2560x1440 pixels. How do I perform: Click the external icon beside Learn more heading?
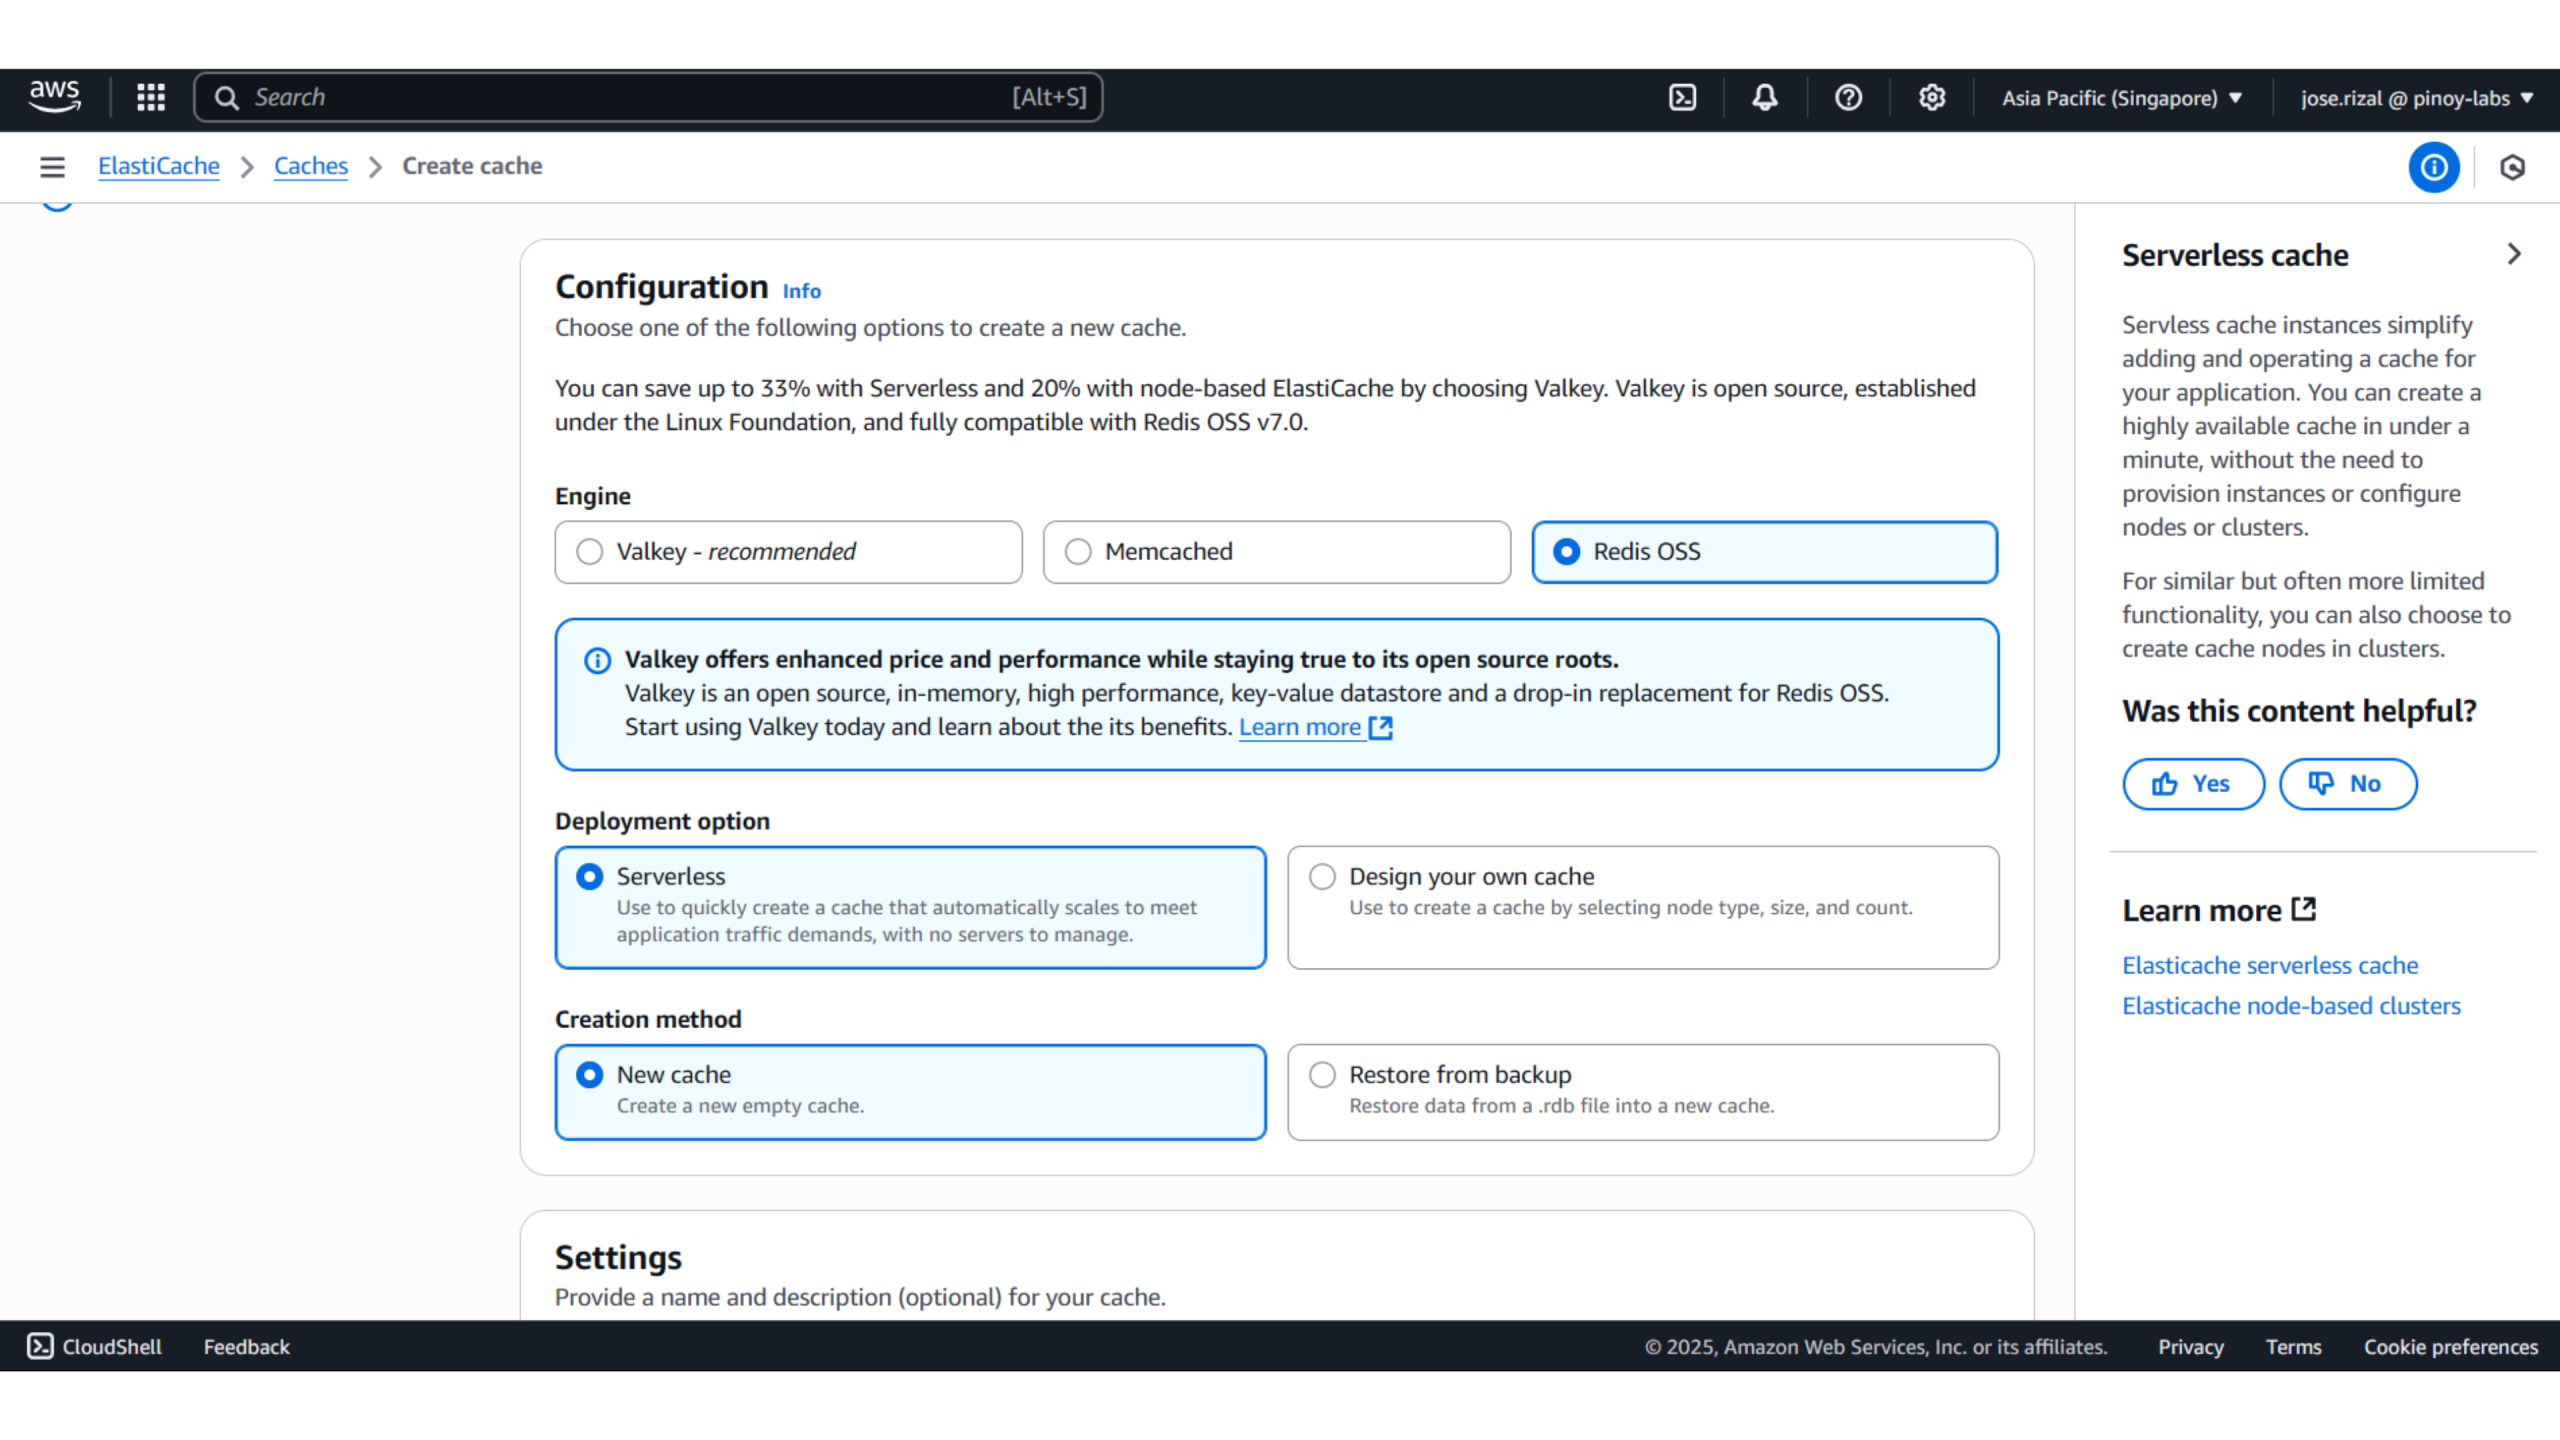pyautogui.click(x=2304, y=909)
